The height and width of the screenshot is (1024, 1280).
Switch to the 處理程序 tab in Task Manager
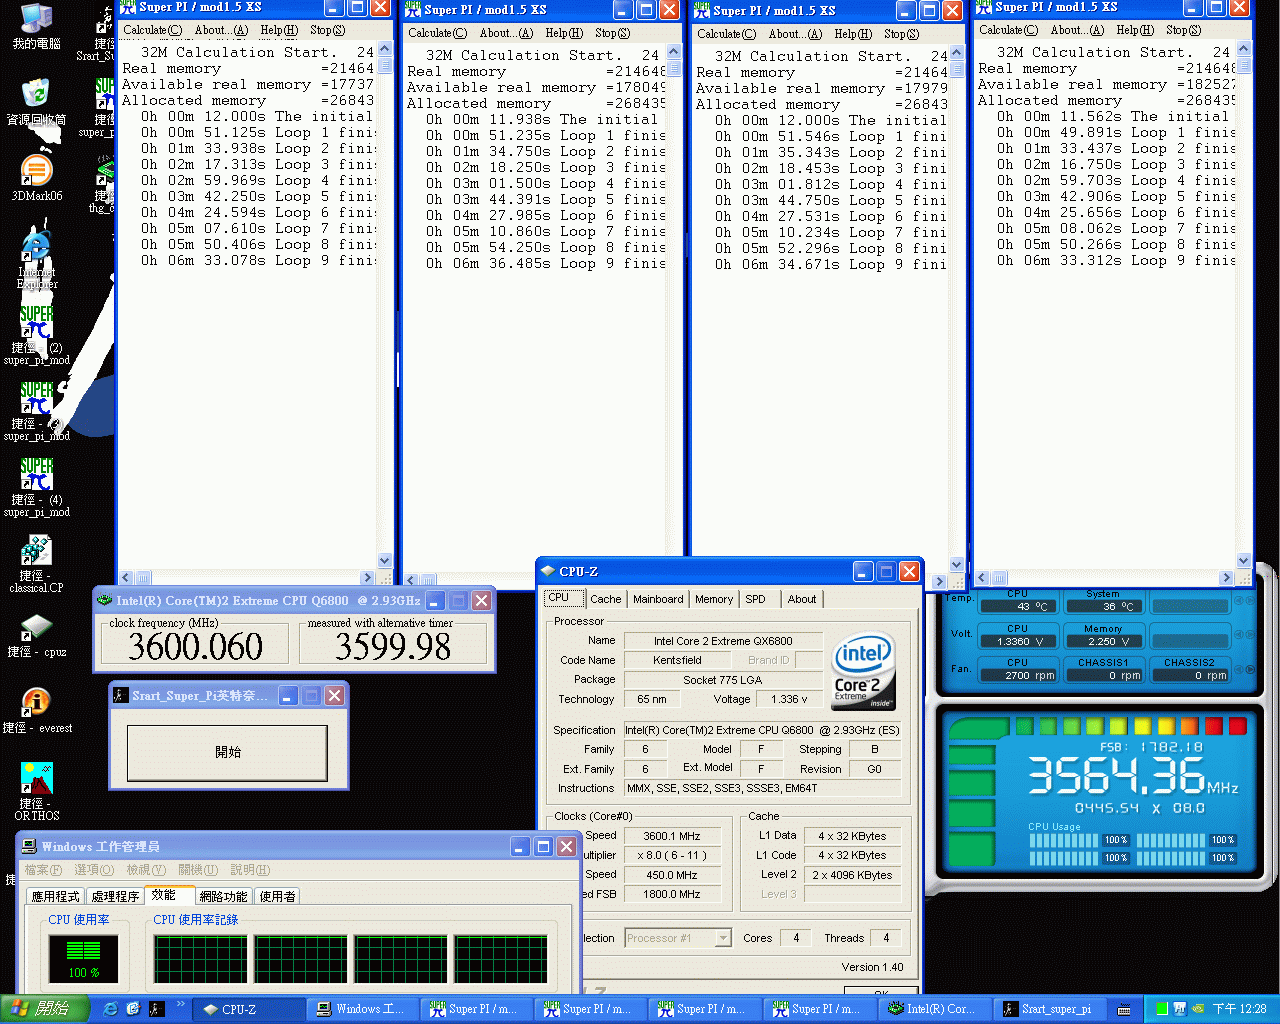[x=114, y=895]
